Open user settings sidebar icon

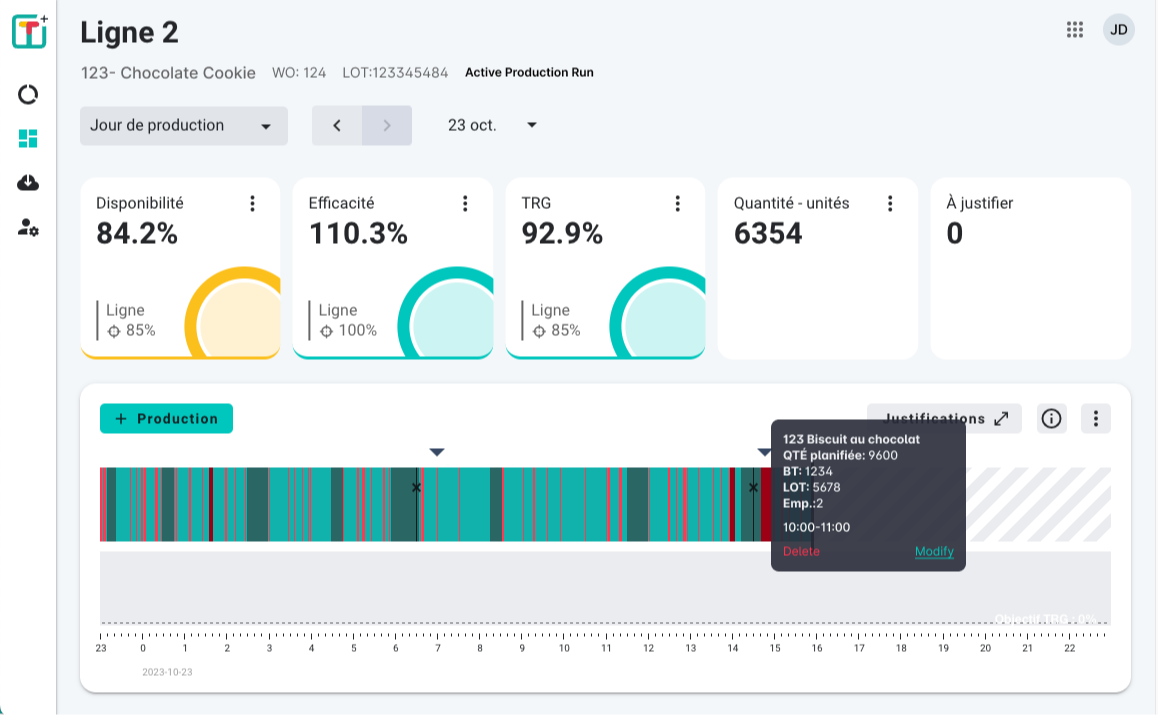[28, 228]
